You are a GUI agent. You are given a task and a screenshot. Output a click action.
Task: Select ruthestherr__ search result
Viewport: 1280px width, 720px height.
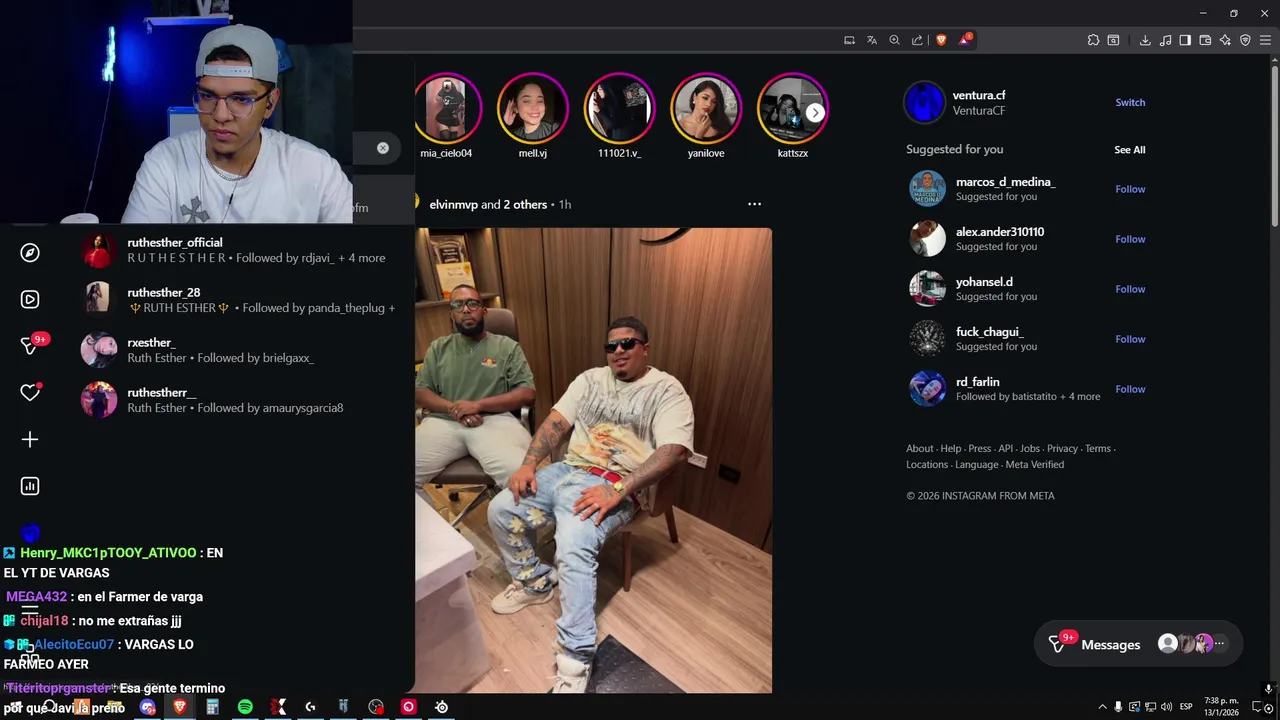[x=240, y=400]
